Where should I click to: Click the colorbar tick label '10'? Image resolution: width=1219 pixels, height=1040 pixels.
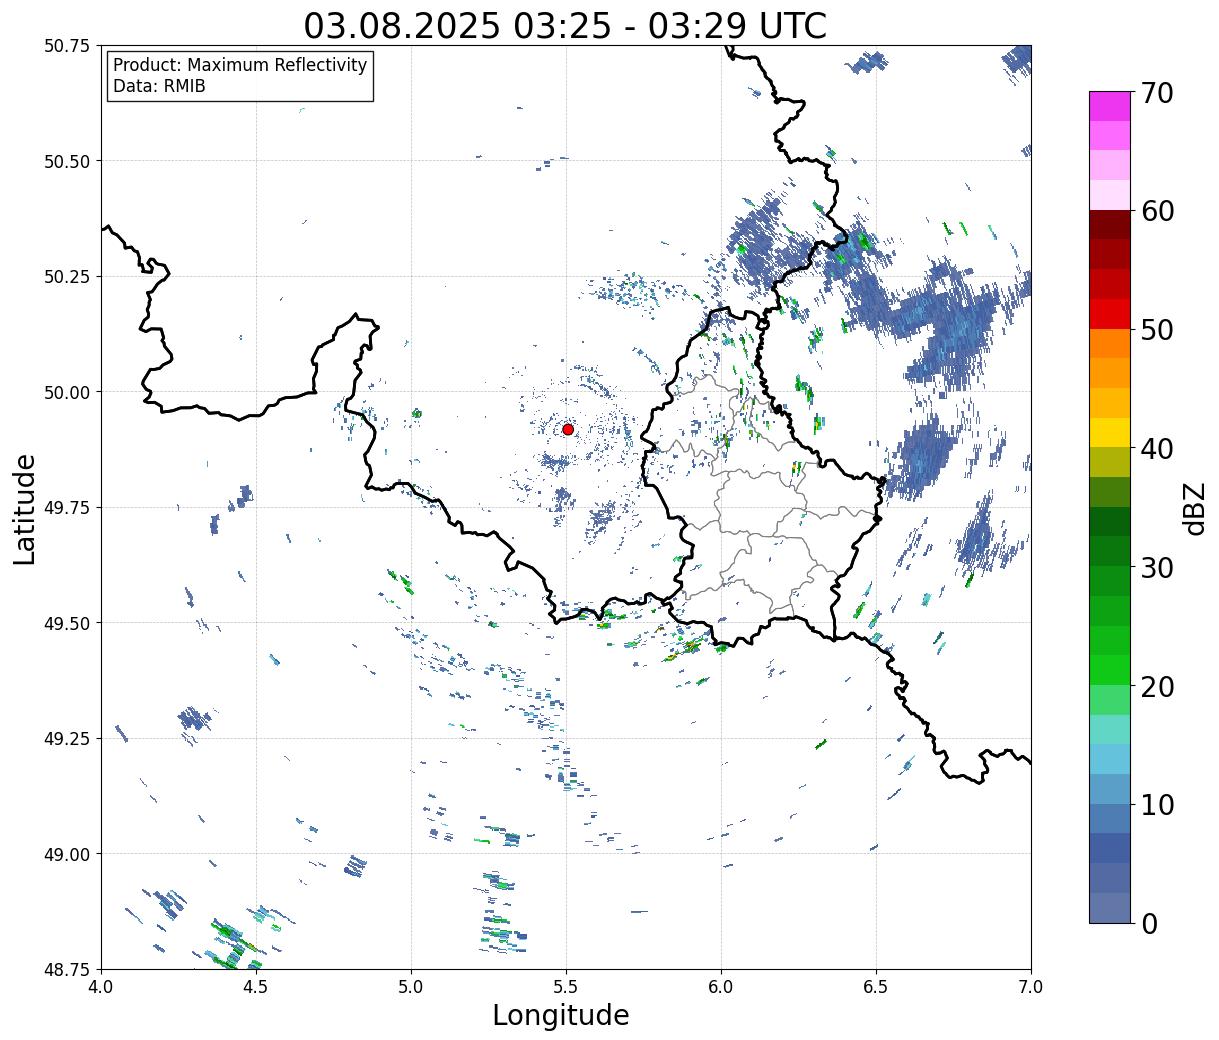[1158, 805]
